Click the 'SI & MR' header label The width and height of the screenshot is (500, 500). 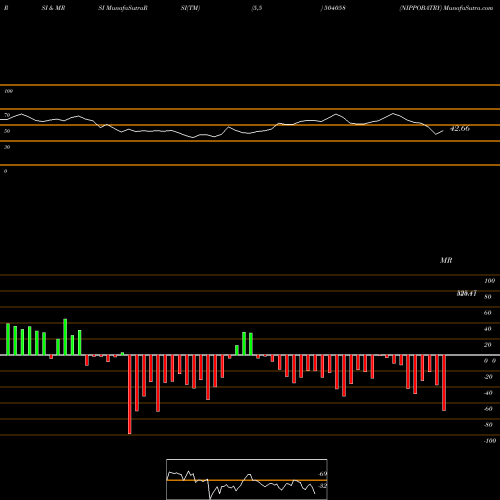click(x=53, y=8)
